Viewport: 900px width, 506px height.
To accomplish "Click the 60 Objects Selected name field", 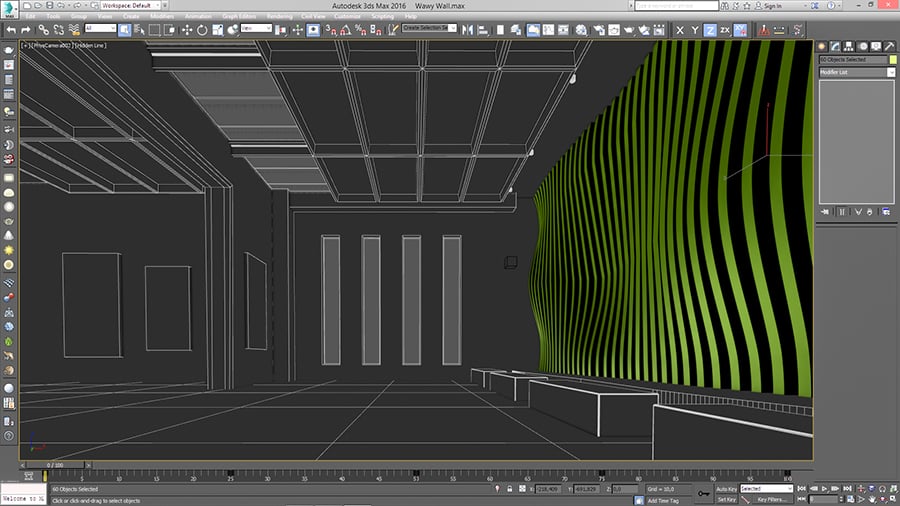I will tap(852, 60).
